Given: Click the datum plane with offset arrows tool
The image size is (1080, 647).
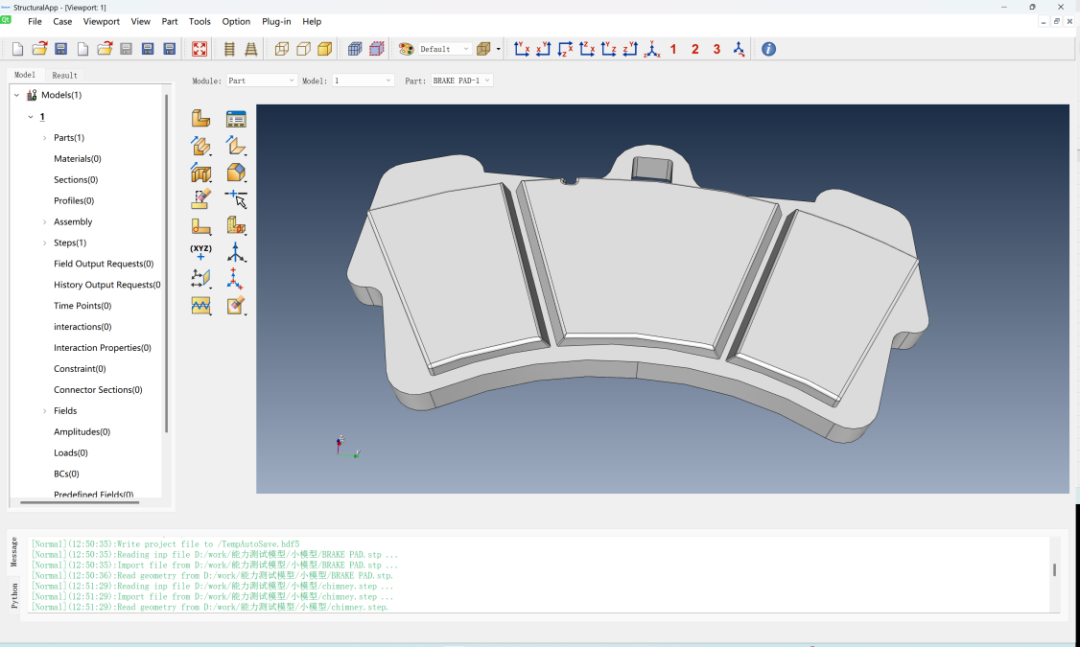Looking at the screenshot, I should tap(200, 278).
